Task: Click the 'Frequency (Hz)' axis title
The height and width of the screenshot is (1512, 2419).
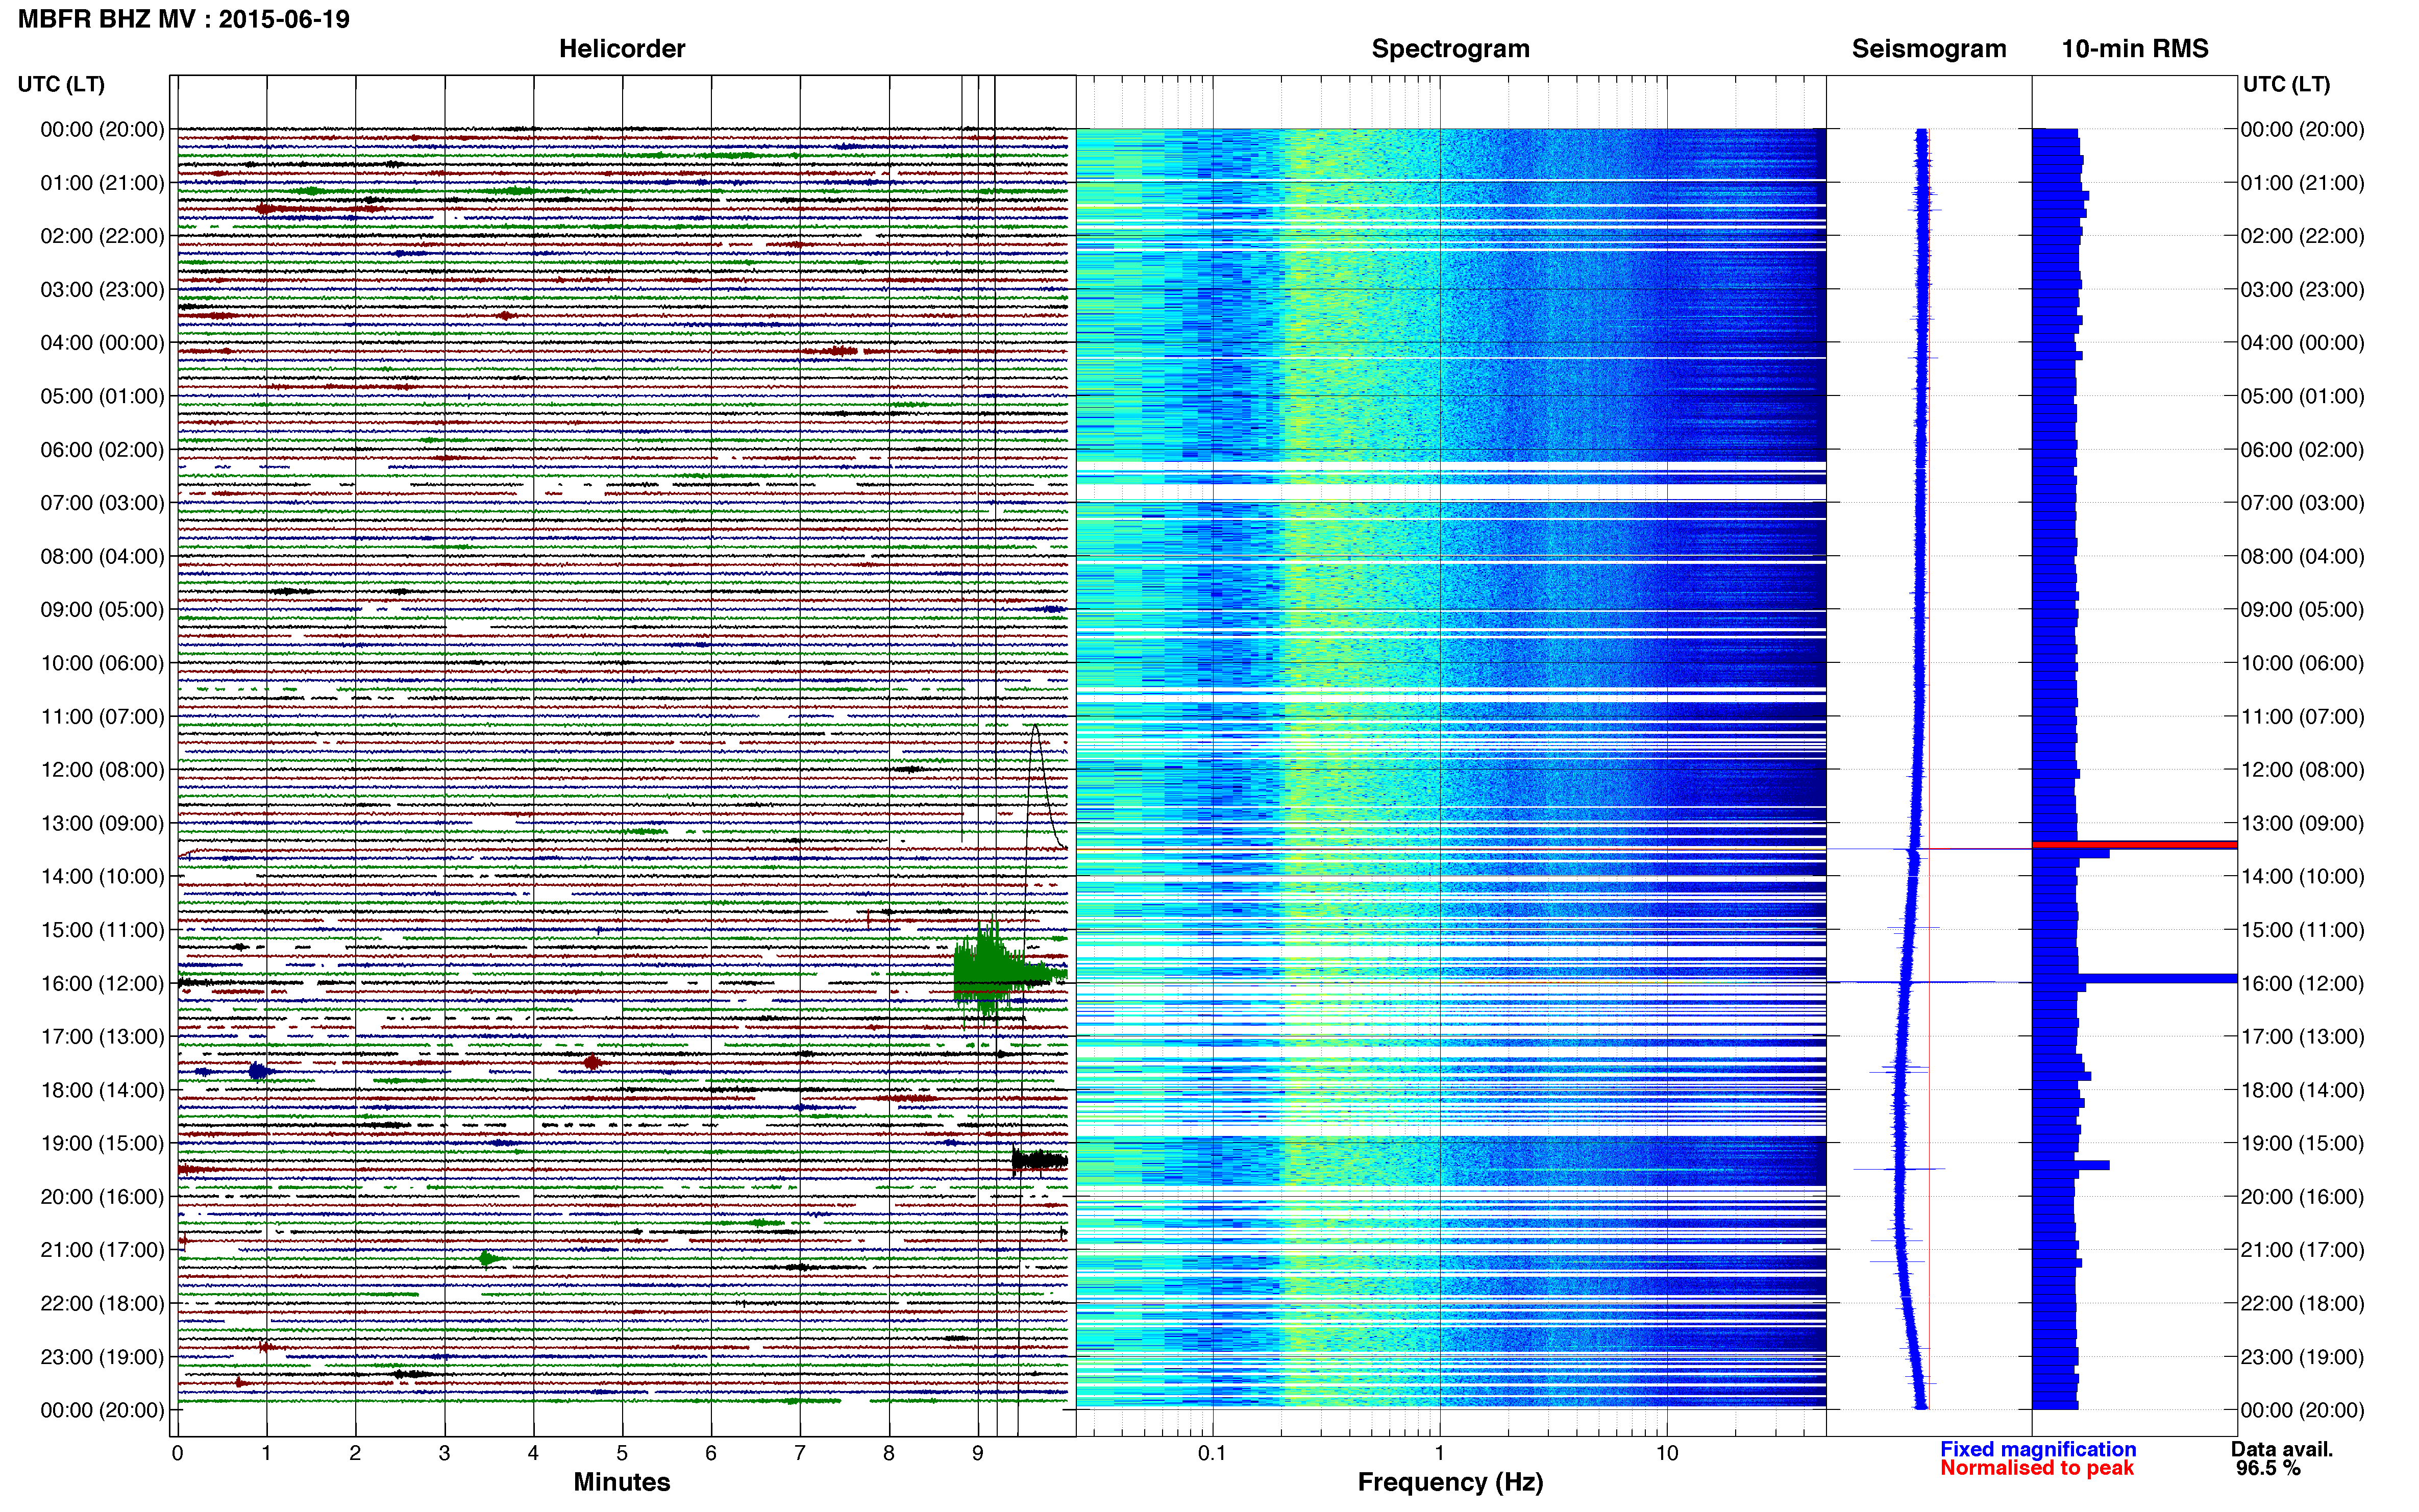Action: pos(1450,1482)
